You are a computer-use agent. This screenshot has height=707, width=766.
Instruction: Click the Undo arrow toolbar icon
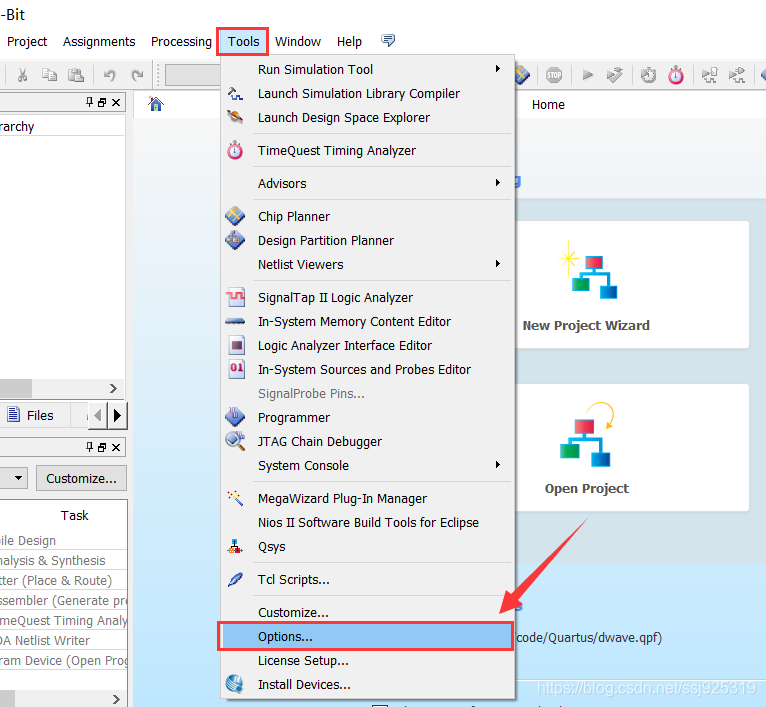109,75
